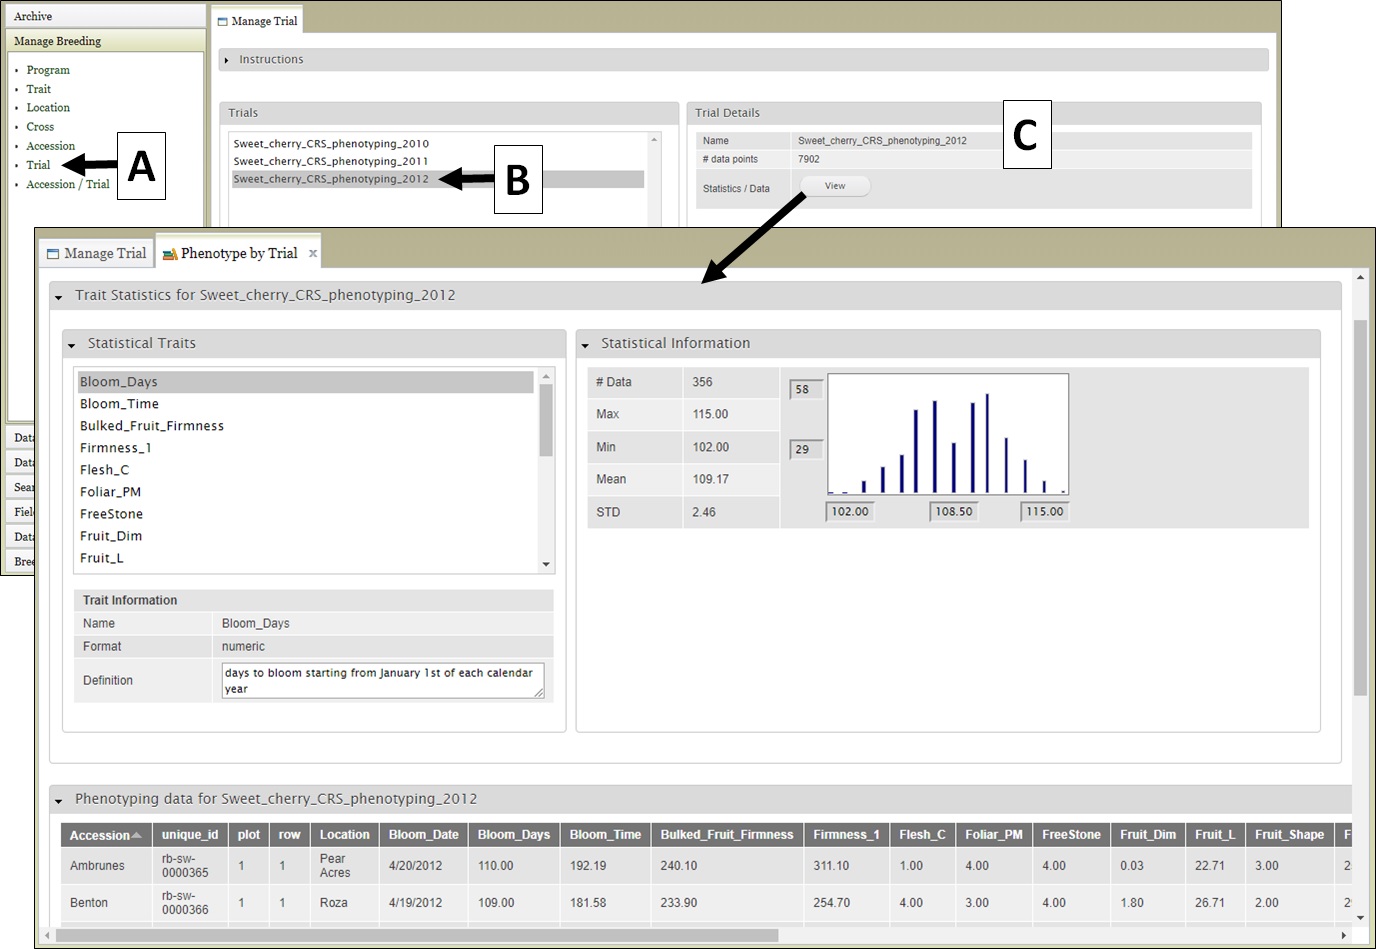This screenshot has height=949, width=1376.
Task: Switch to the Manage Trial tab in the front panel
Action: click(96, 254)
